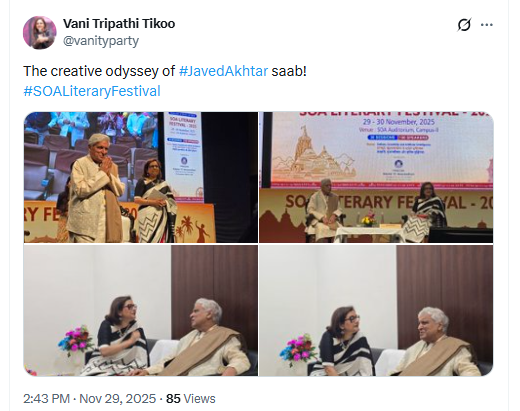View photo of man greeting with folded hands
The height and width of the screenshot is (411, 520).
(x=141, y=177)
